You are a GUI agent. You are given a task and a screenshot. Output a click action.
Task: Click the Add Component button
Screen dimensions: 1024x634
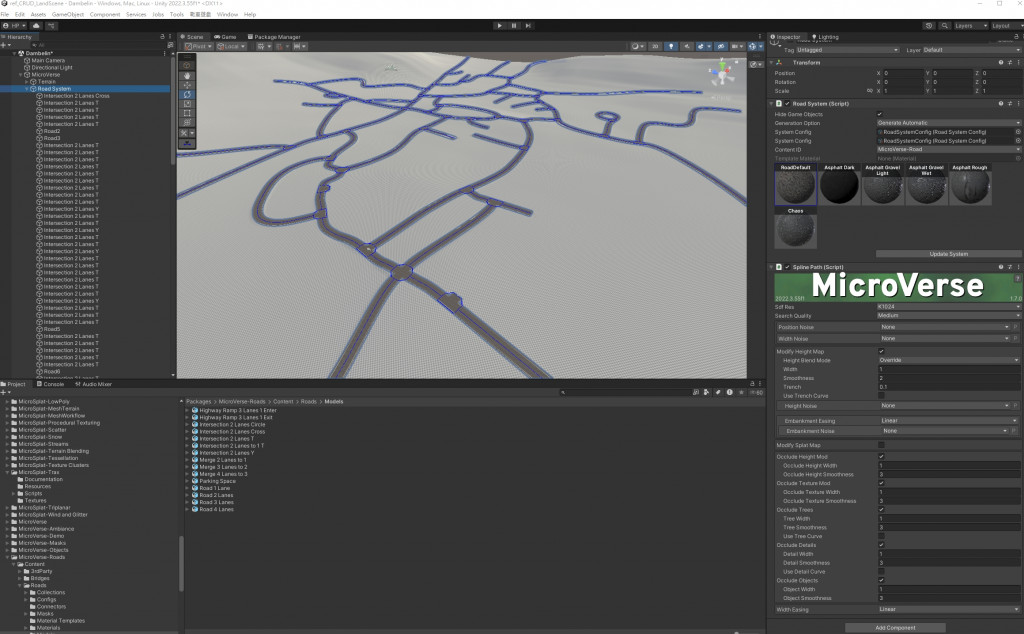coord(895,628)
